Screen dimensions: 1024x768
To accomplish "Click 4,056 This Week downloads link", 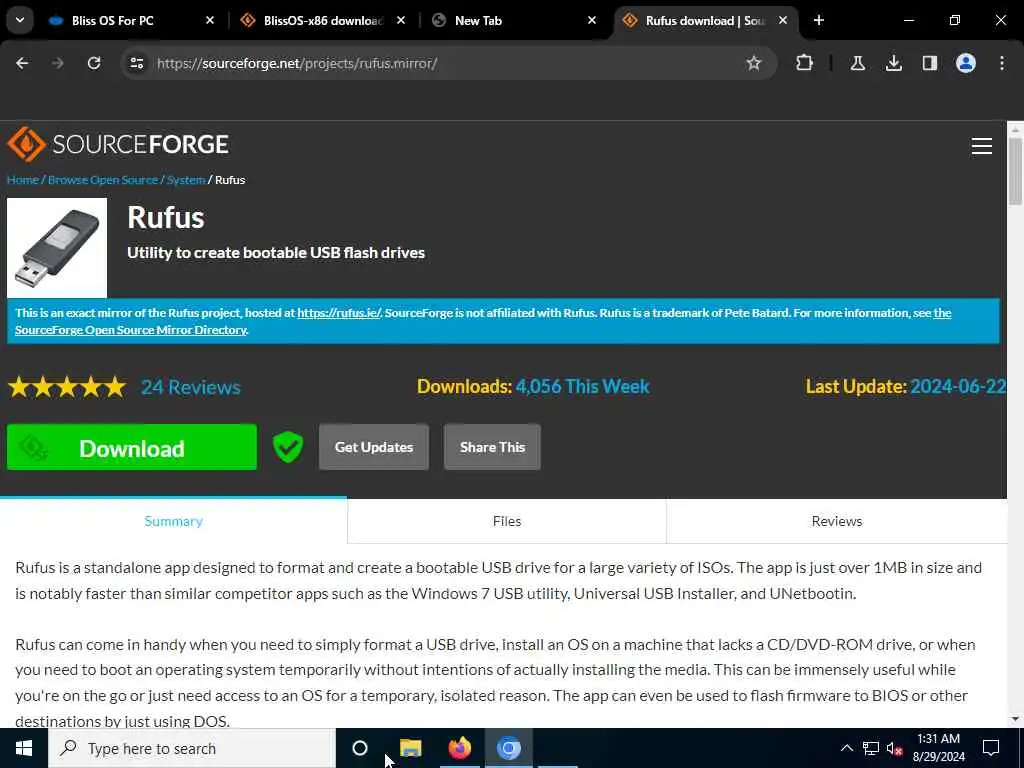I will (583, 387).
